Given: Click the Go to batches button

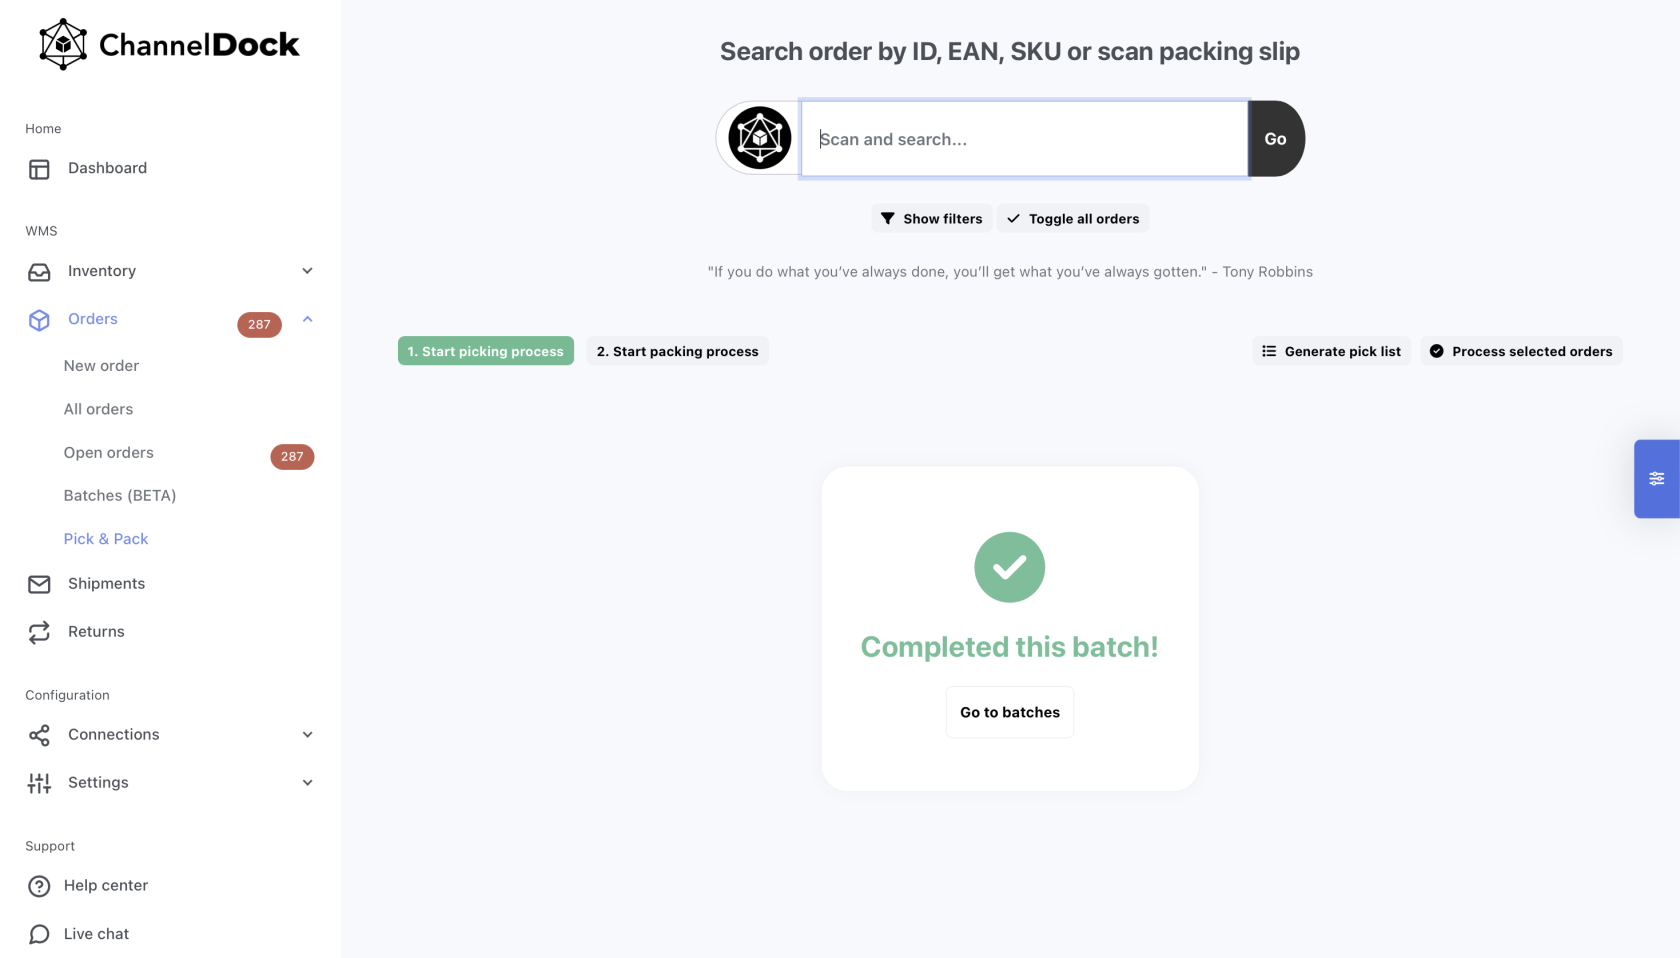Looking at the screenshot, I should click(1010, 713).
